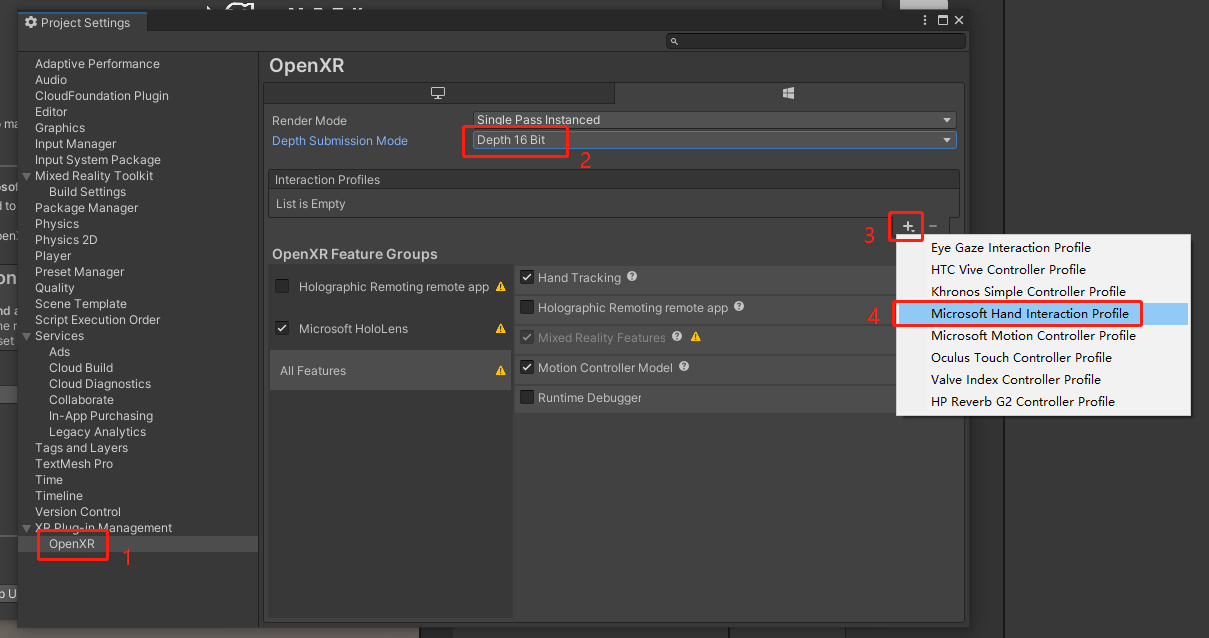Click warning icon on Microsoft HoloLens group
This screenshot has width=1209, height=638.
tap(501, 328)
